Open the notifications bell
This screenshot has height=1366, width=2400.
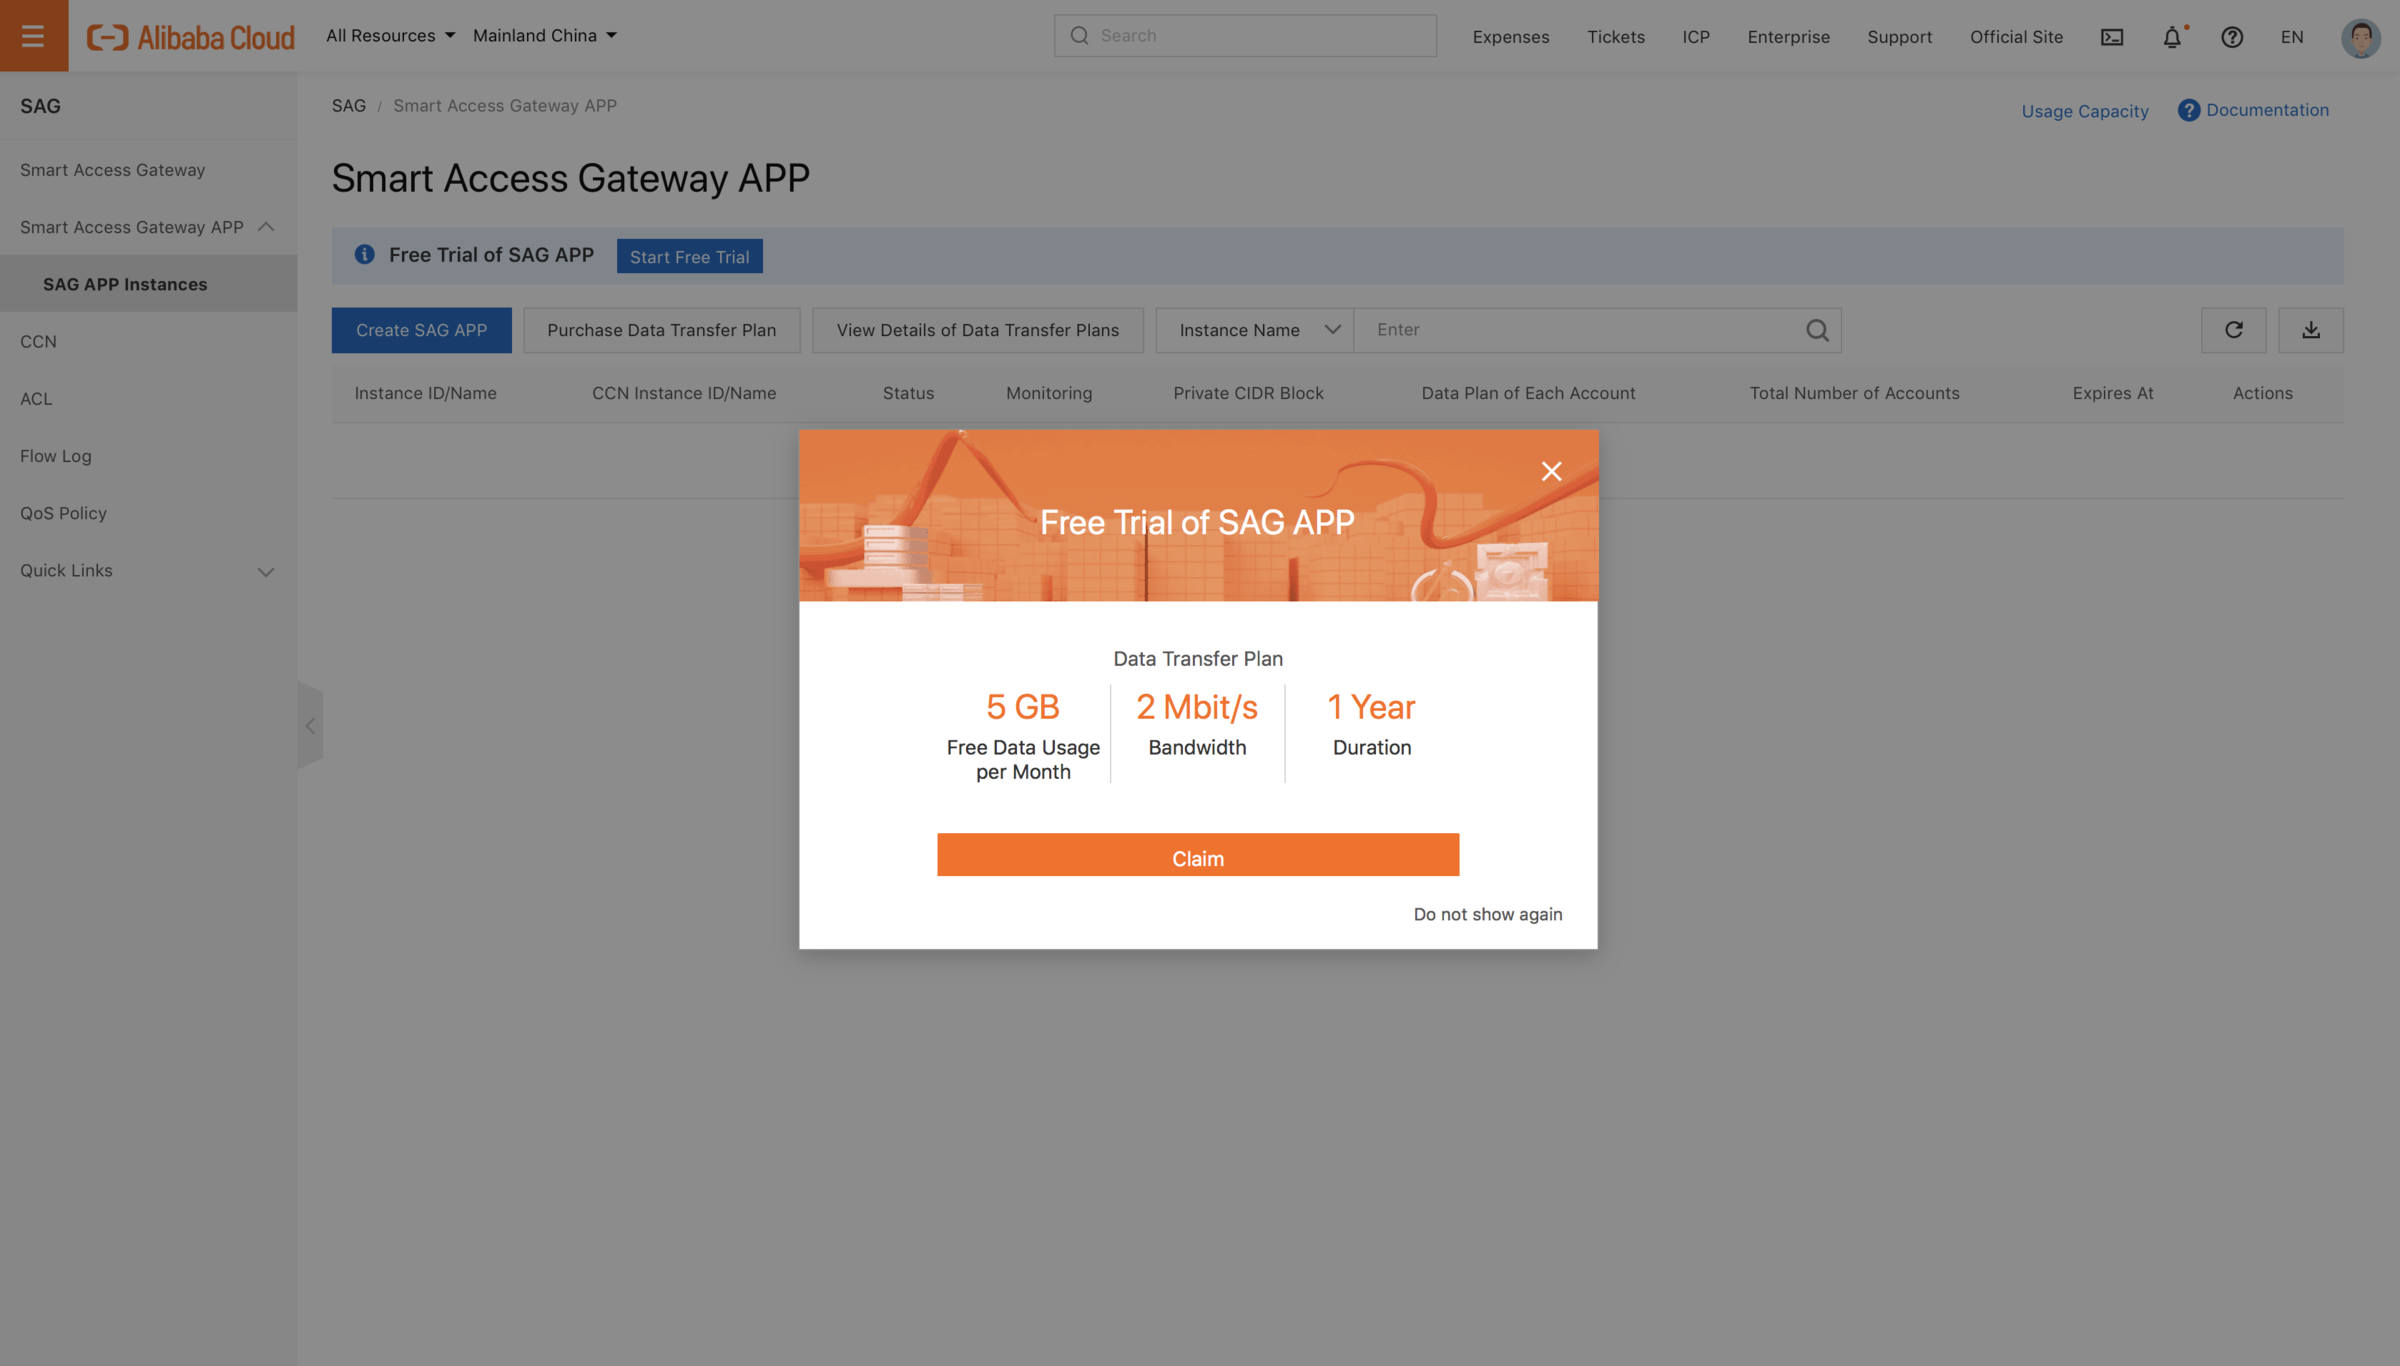(x=2172, y=37)
